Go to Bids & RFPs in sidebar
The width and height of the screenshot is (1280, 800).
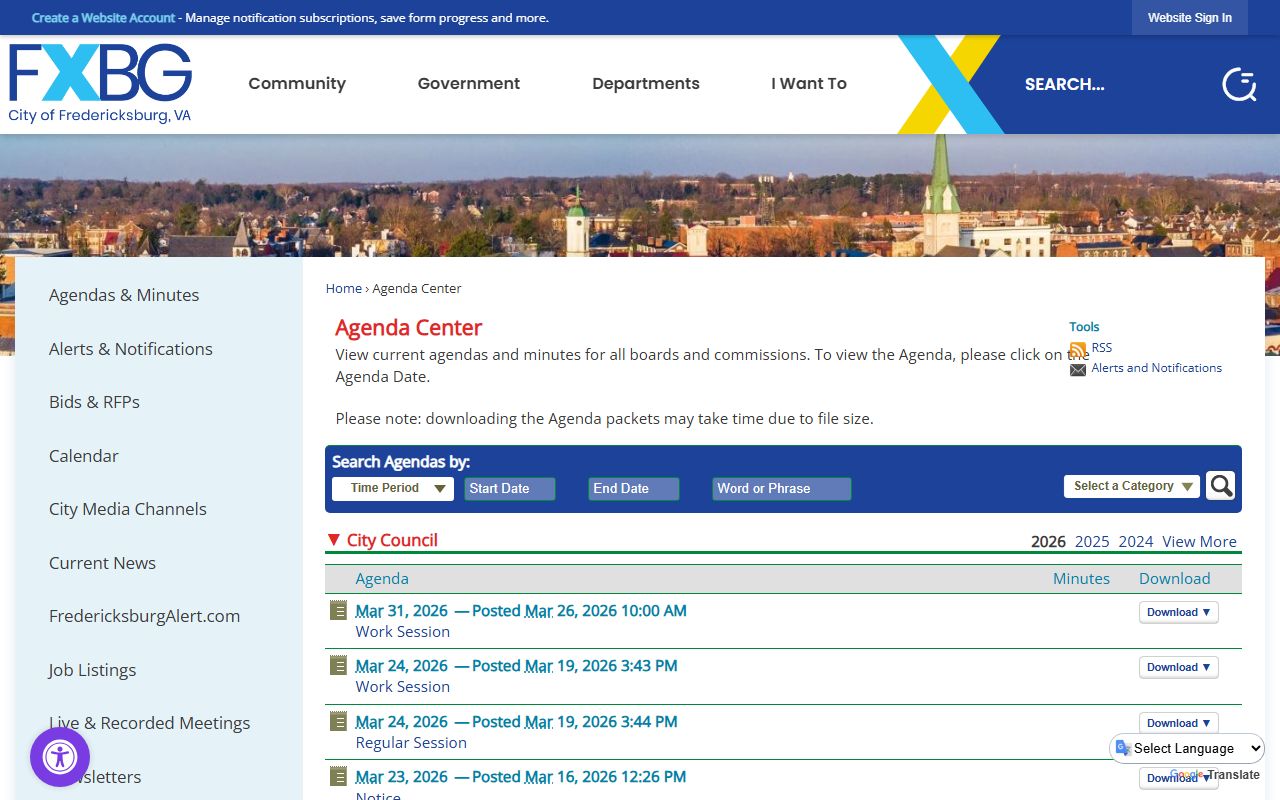pyautogui.click(x=94, y=402)
